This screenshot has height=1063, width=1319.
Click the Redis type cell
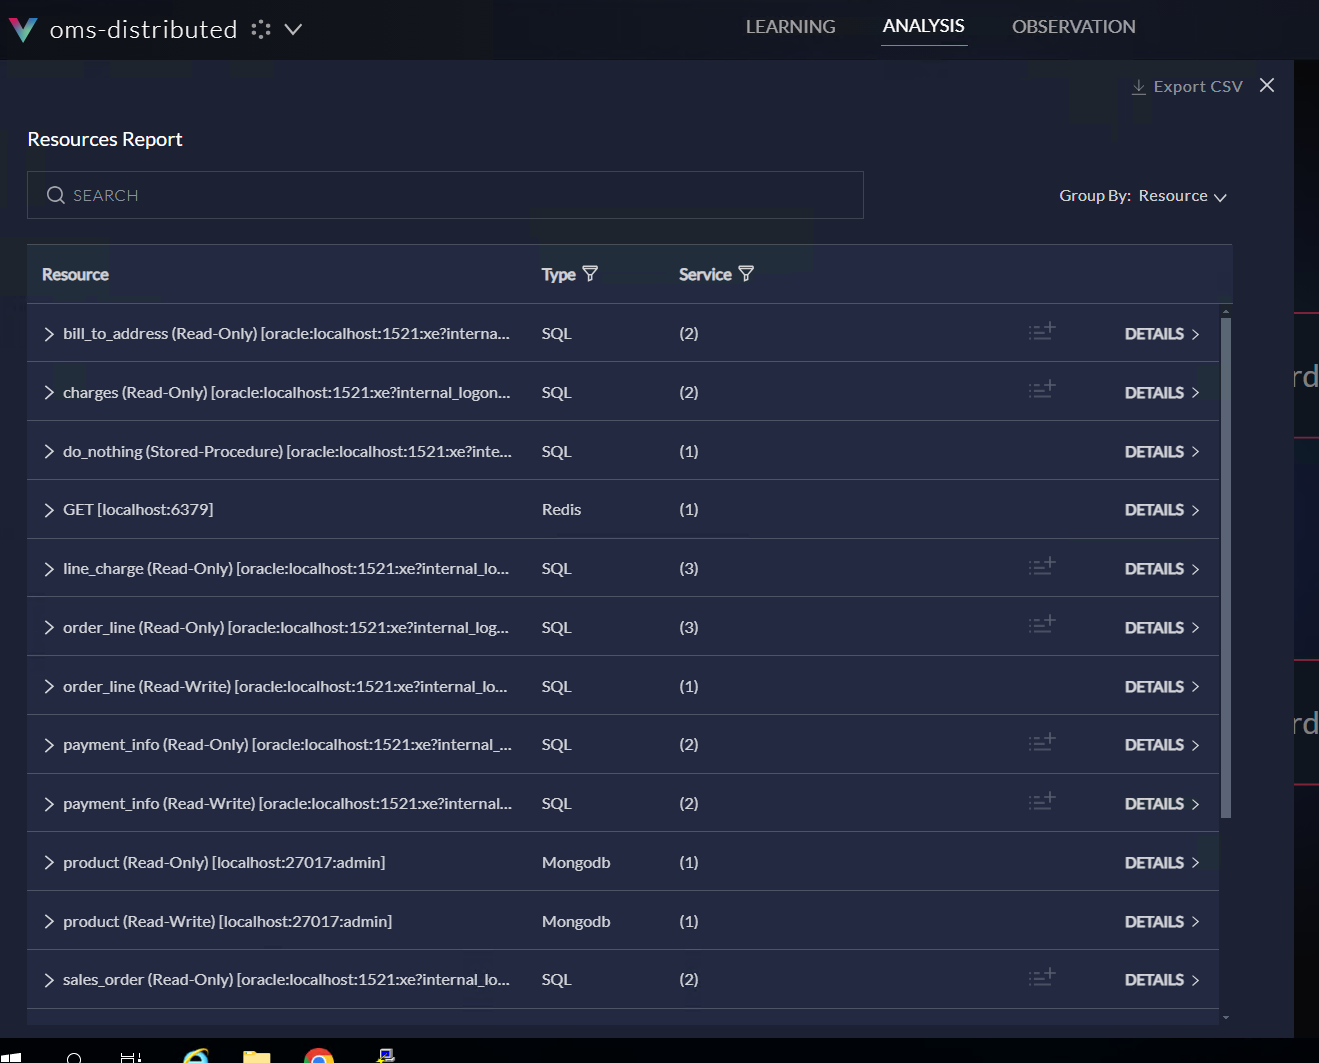click(x=561, y=510)
